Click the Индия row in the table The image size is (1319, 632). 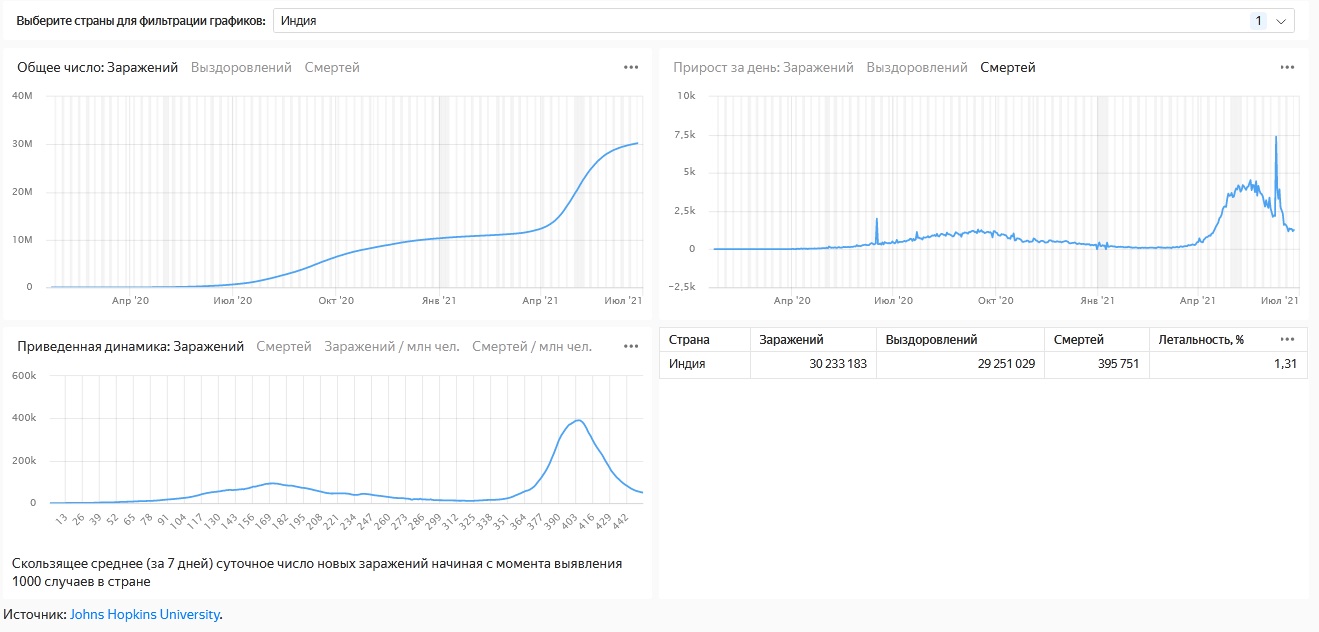(x=687, y=364)
